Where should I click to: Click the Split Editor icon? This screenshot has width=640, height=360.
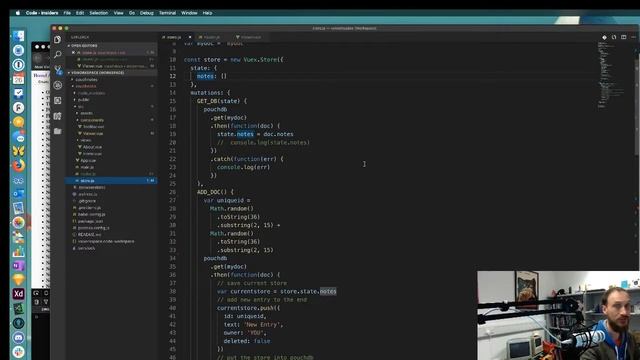623,37
